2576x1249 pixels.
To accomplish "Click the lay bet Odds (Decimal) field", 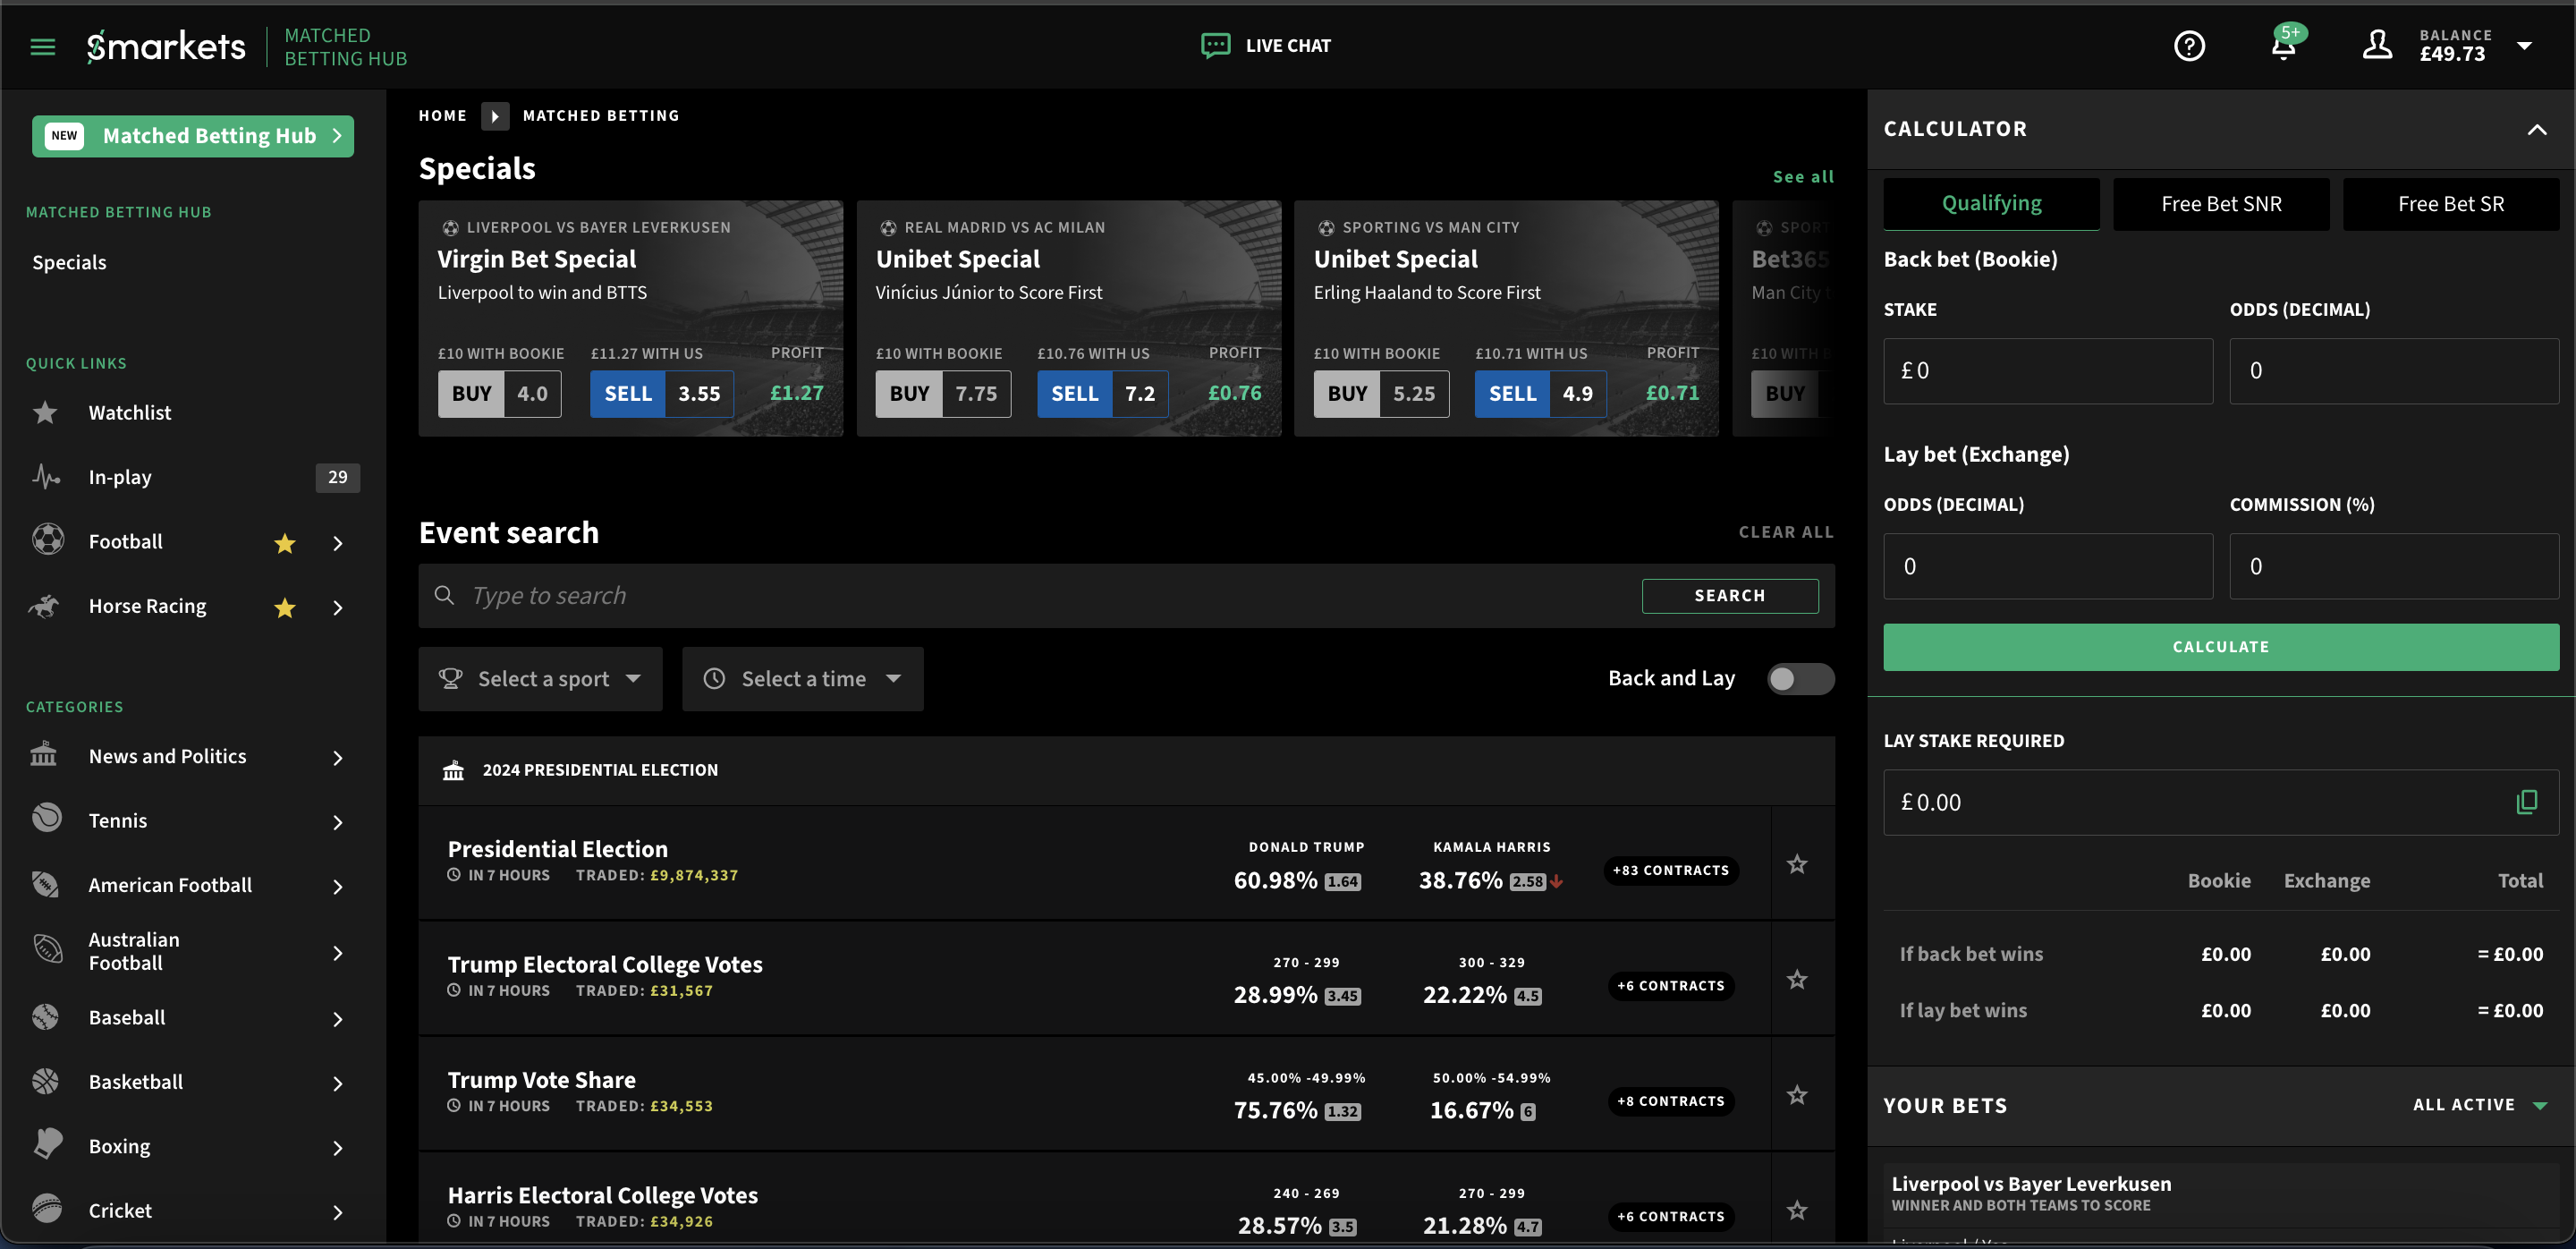I will 2047,567.
